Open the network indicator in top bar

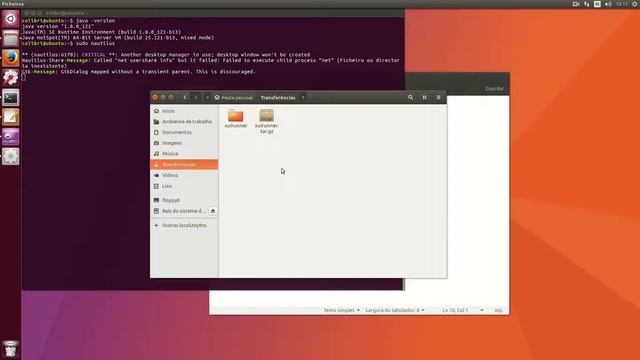click(x=587, y=4)
